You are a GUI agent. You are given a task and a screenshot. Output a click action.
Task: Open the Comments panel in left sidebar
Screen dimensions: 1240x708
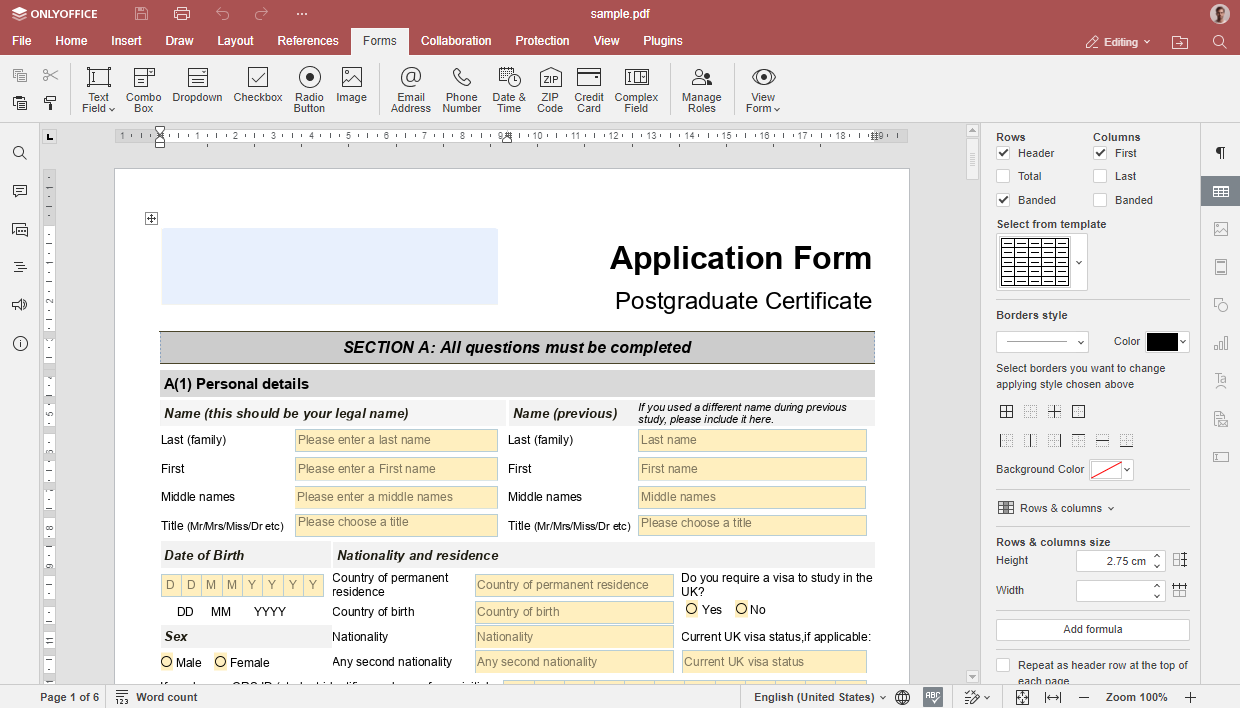[20, 191]
